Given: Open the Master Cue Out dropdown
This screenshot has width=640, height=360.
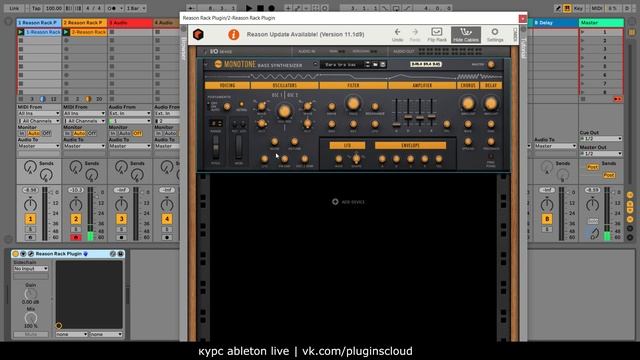Looking at the screenshot, I should [601, 139].
